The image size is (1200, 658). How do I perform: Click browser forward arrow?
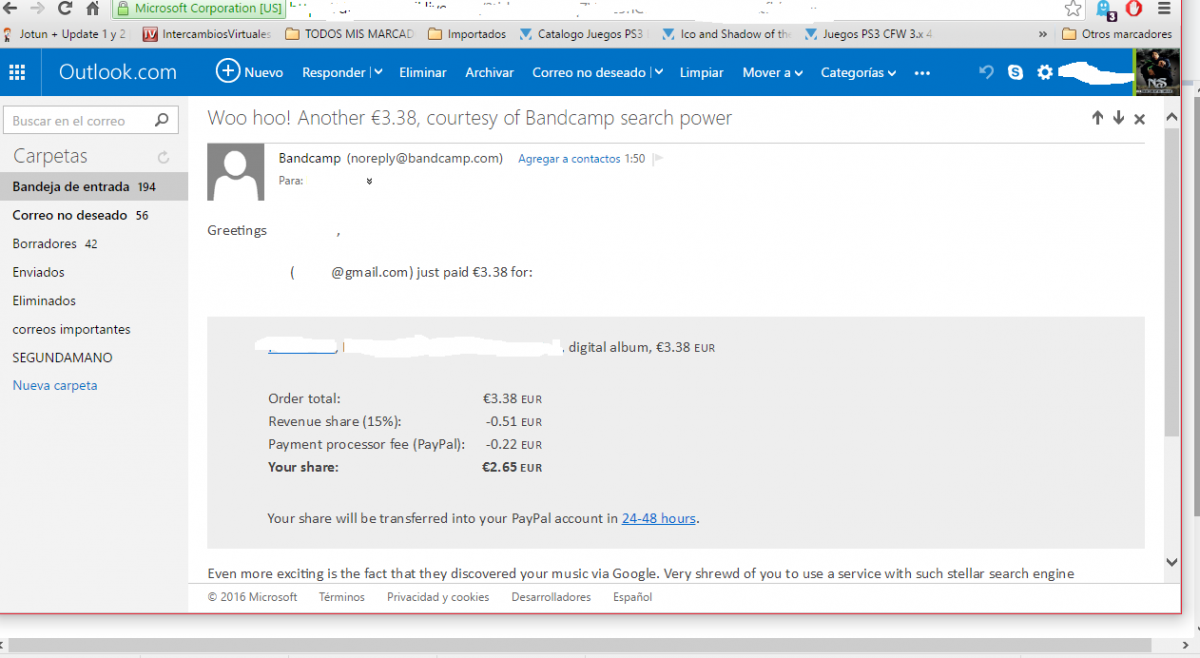38,9
